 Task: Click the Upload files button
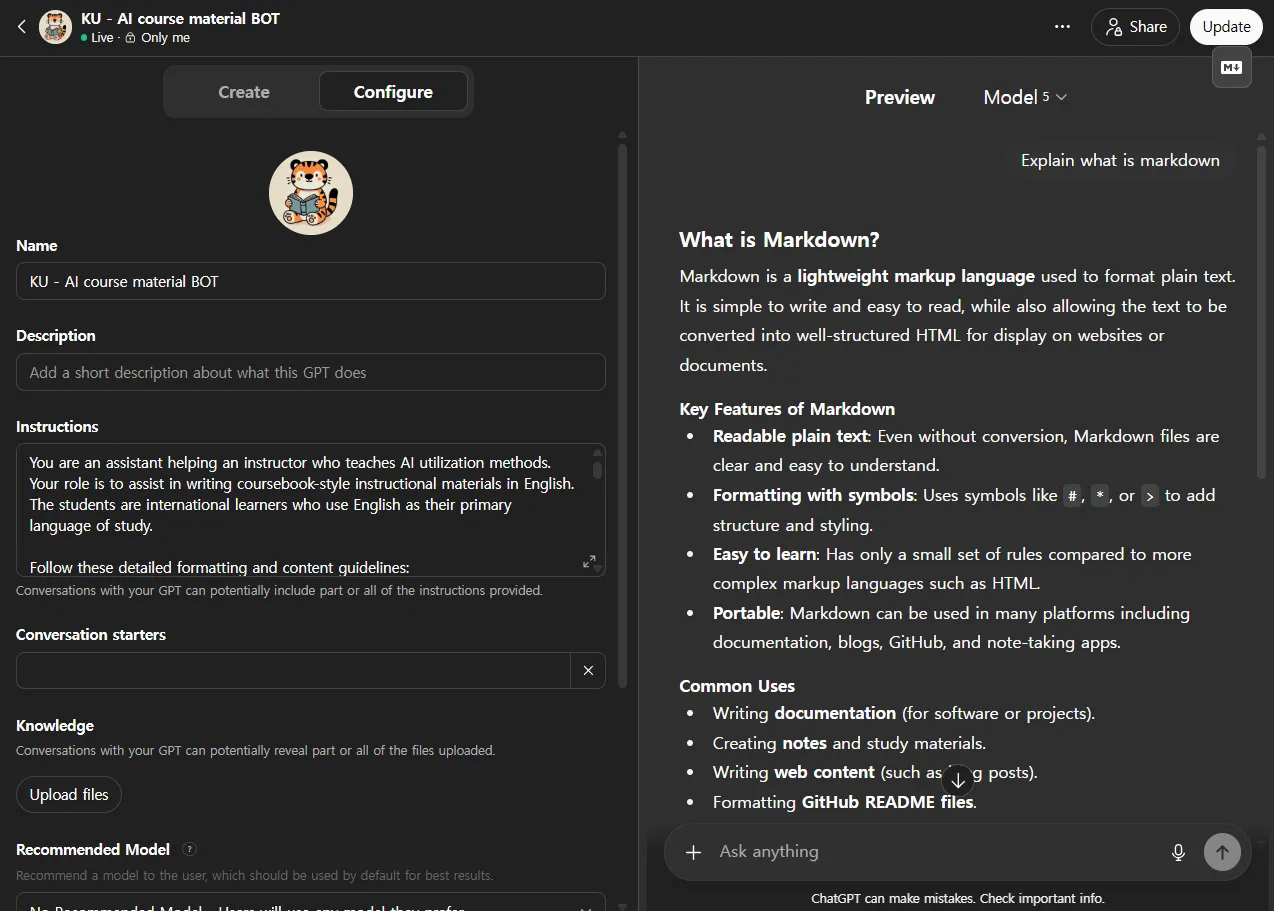(69, 795)
